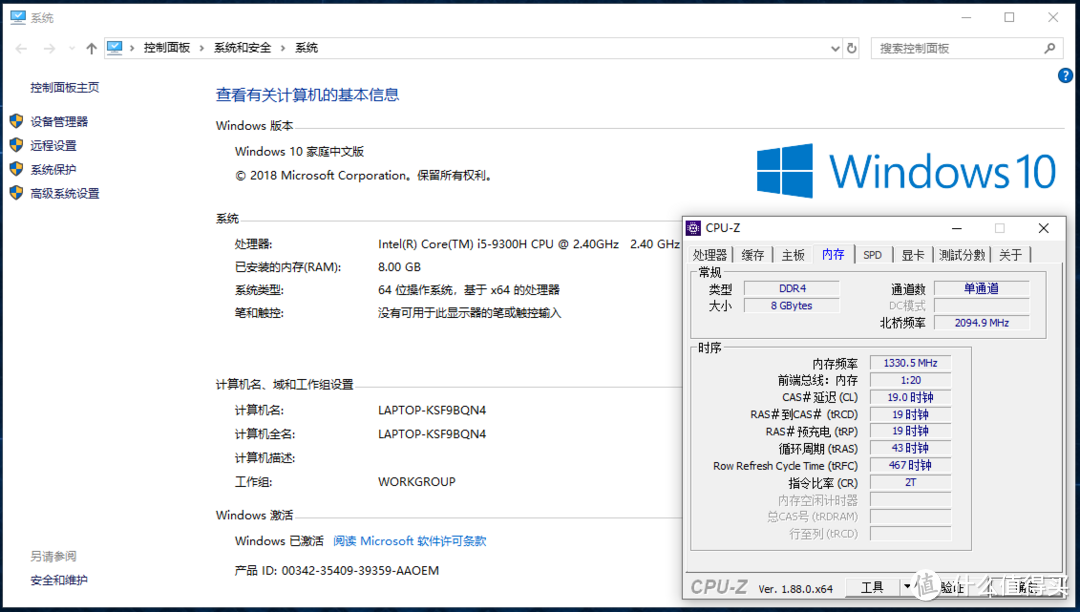Switch to SPD tab in CPU-Z
This screenshot has width=1080, height=612.
pyautogui.click(x=873, y=255)
